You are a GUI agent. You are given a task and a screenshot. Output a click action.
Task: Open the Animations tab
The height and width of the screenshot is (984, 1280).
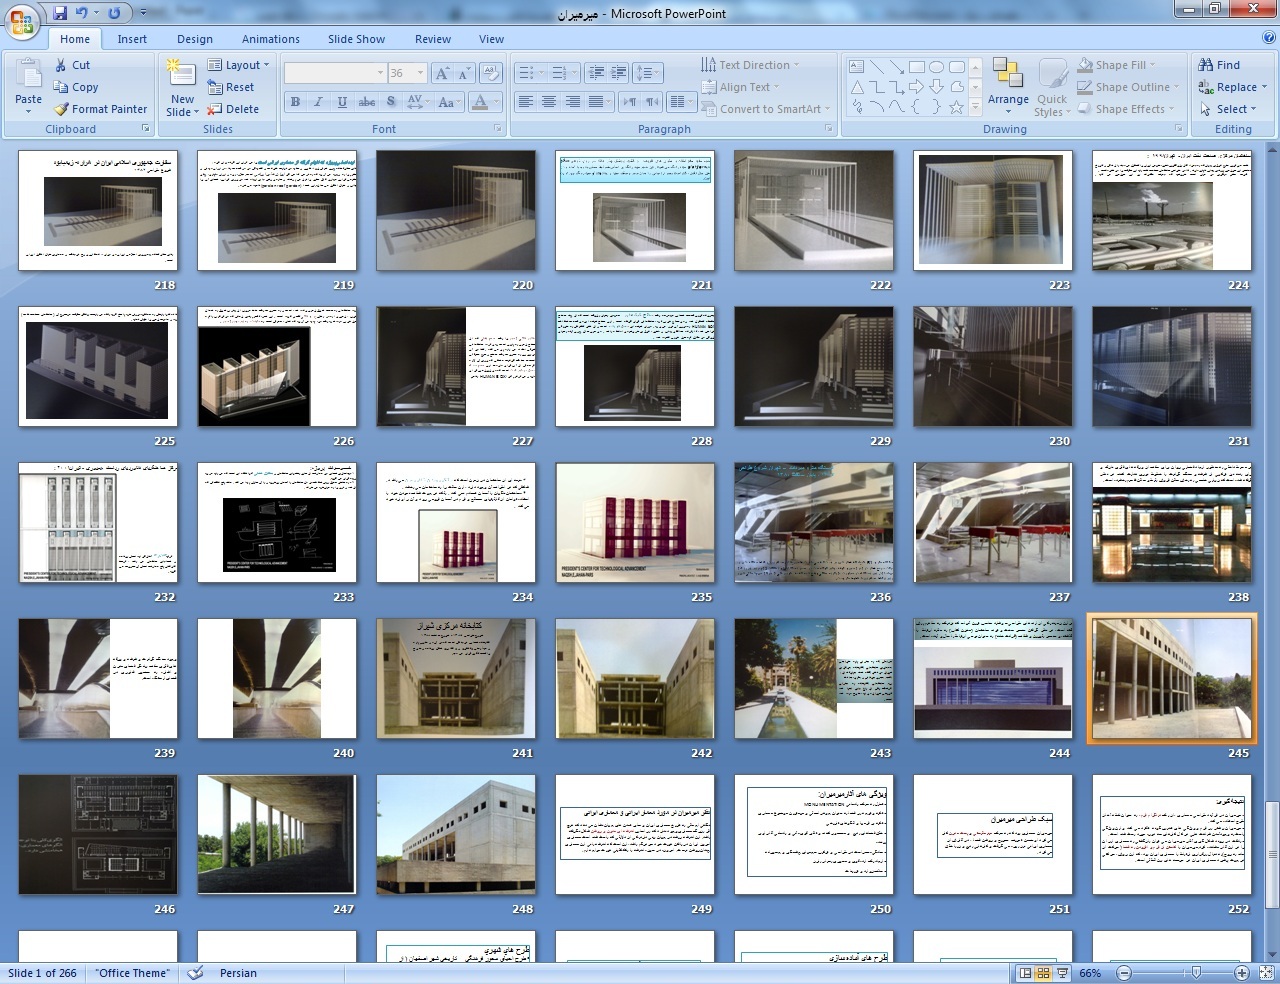tap(270, 39)
